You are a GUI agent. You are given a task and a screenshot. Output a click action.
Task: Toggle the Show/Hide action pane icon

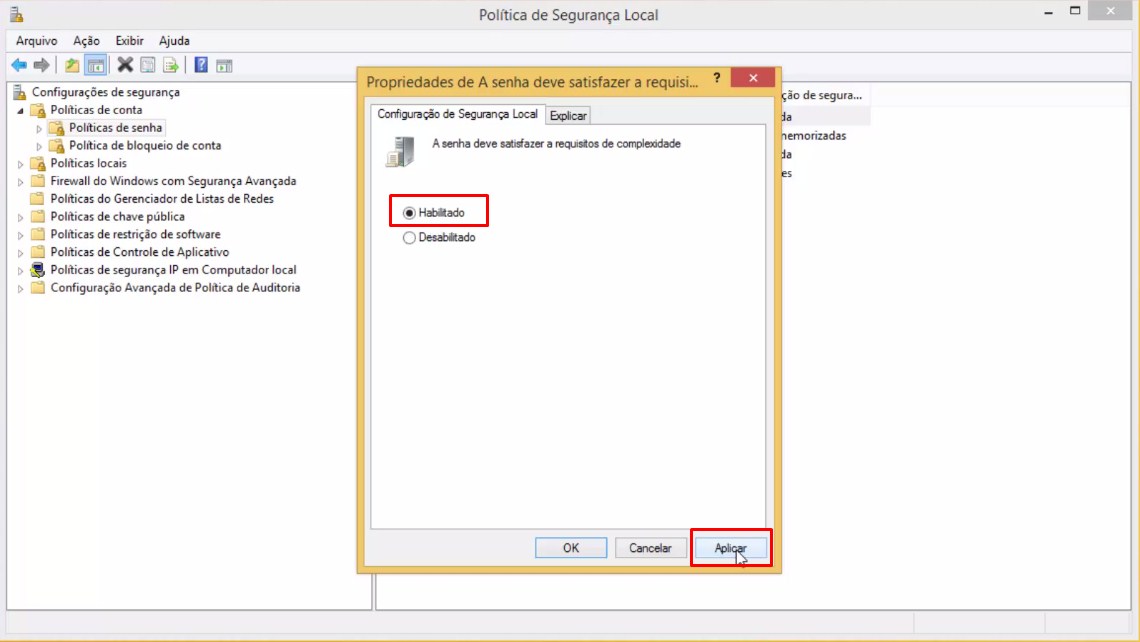(224, 65)
